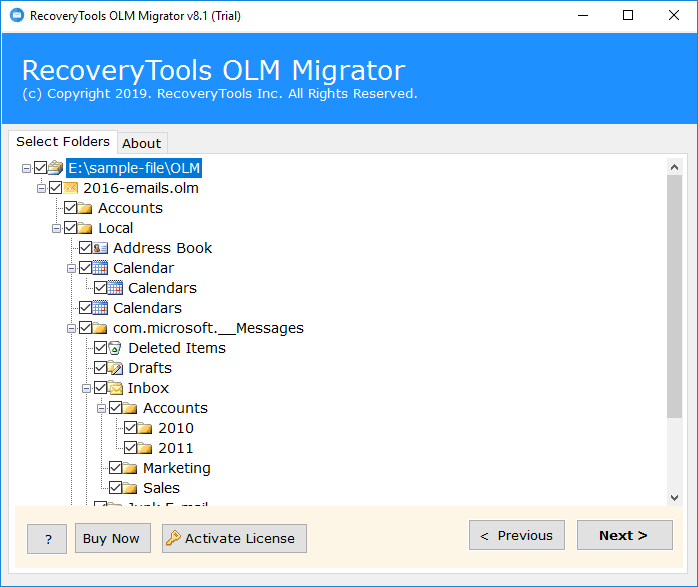The image size is (698, 587).
Task: Minimize the OLM Migrator window
Action: pyautogui.click(x=583, y=16)
